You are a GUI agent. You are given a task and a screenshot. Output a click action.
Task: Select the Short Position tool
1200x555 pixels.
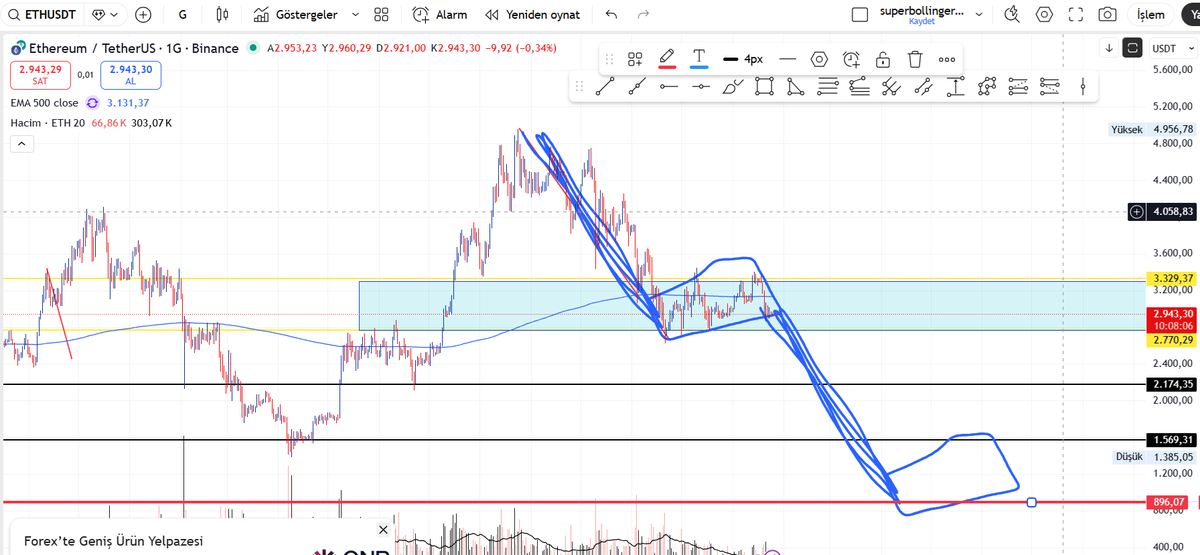(x=1051, y=87)
